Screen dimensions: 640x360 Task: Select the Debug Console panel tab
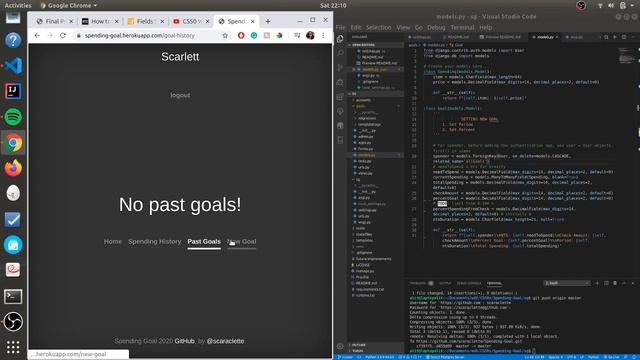469,283
